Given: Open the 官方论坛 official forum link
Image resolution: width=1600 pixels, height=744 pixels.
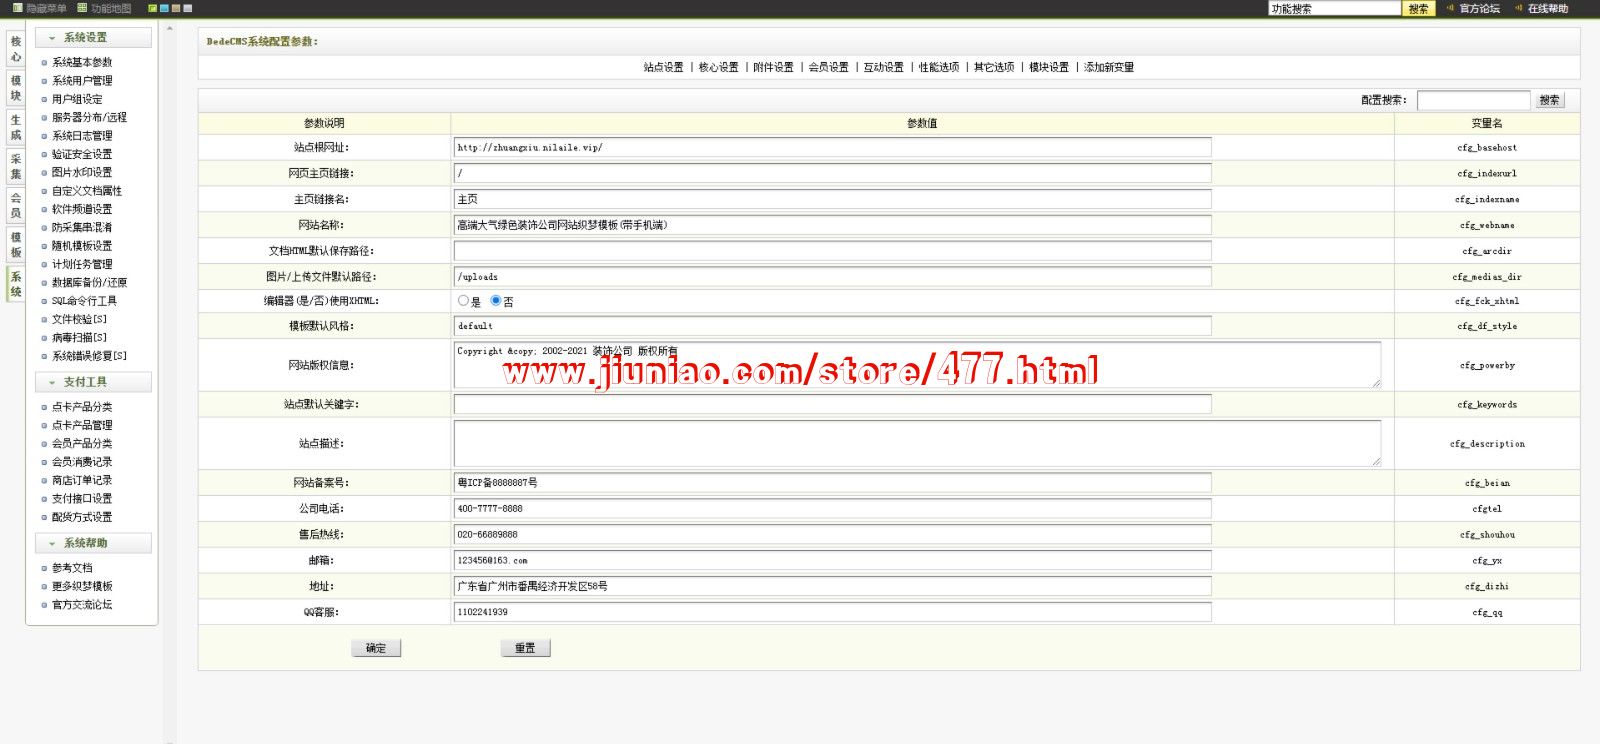Looking at the screenshot, I should [1479, 8].
